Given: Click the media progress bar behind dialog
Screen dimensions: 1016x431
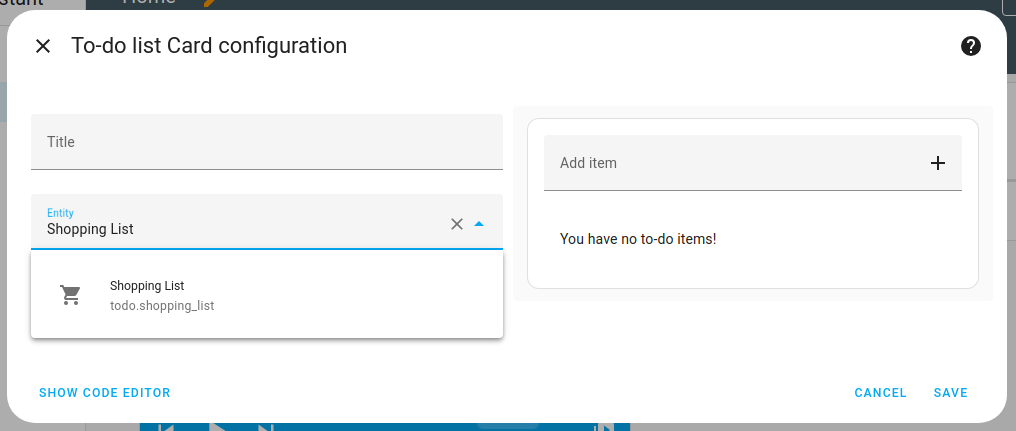Looking at the screenshot, I should [510, 427].
